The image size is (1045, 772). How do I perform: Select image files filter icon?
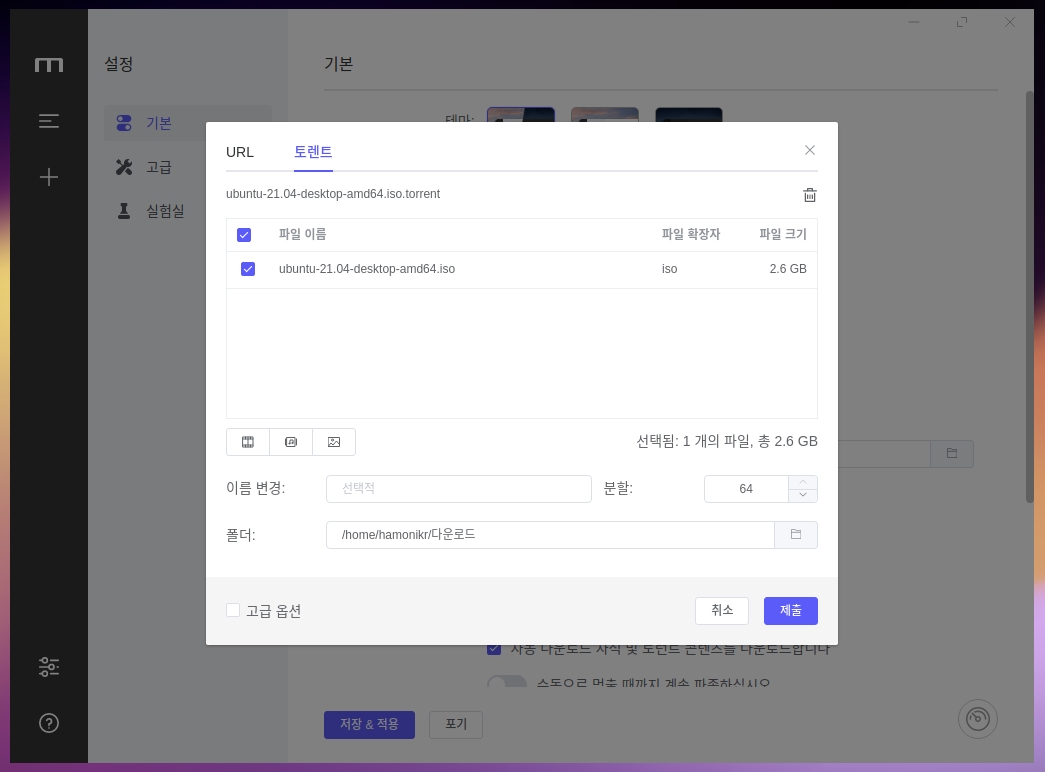coord(334,442)
